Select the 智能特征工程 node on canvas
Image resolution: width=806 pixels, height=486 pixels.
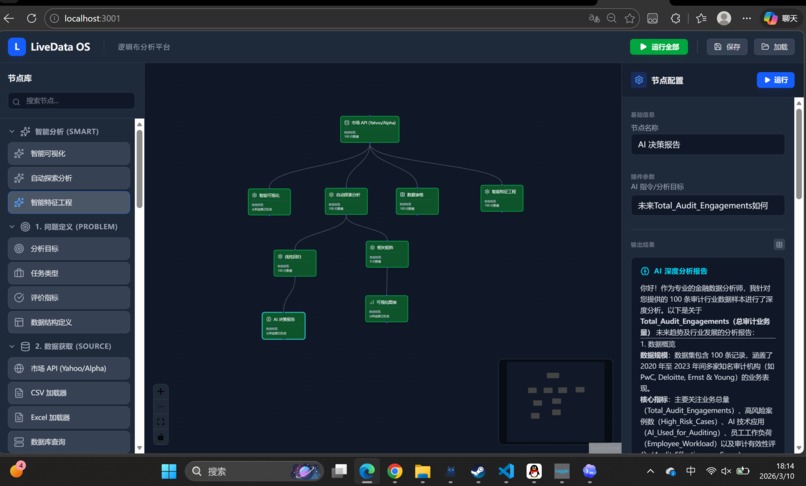coord(502,198)
